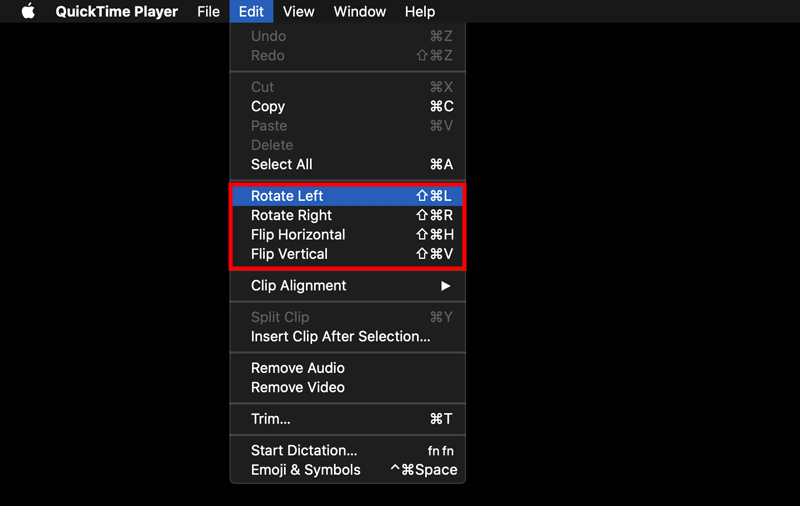The width and height of the screenshot is (800, 506).
Task: Open the Apple menu
Action: tap(29, 11)
